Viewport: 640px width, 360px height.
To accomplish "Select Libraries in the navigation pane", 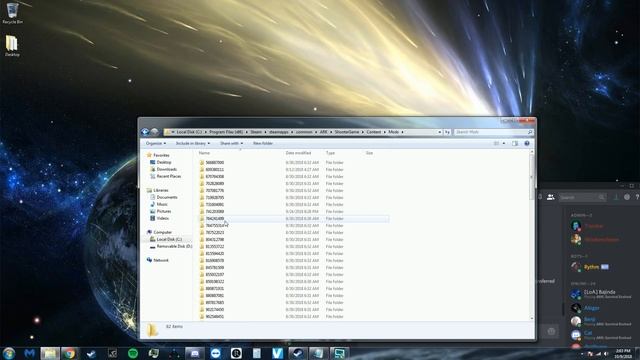I will pos(158,190).
